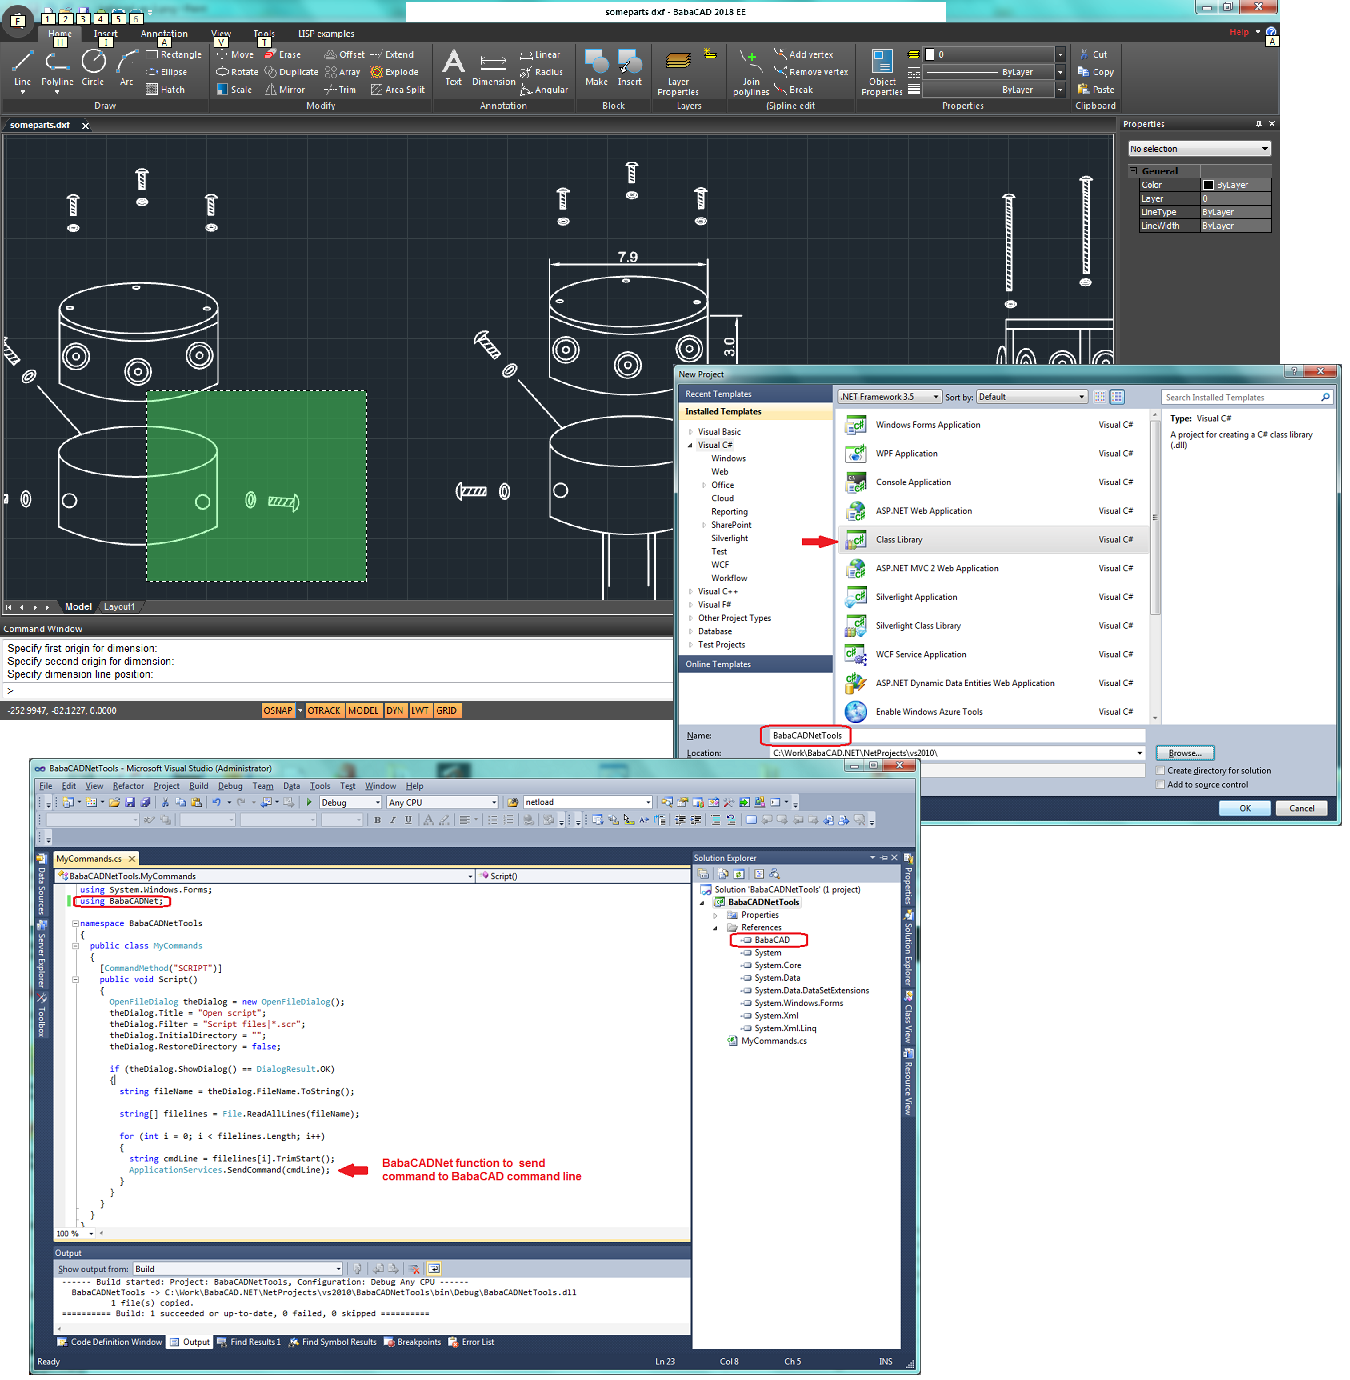The height and width of the screenshot is (1380, 1350).
Task: Open Debug configuration dropdown
Action: click(x=350, y=802)
